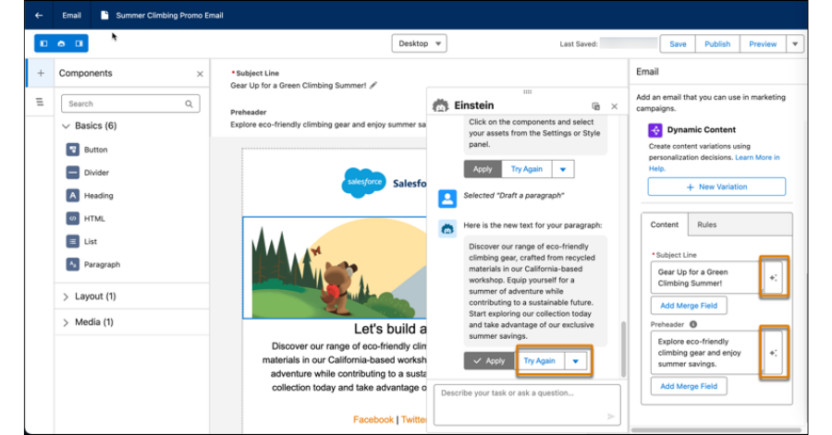Click the search magnifier icon
This screenshot has width=832, height=435.
click(189, 104)
